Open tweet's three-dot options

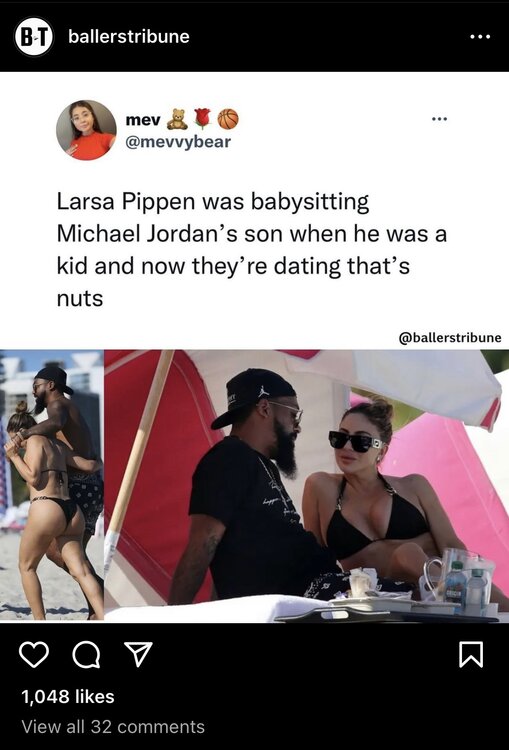[x=439, y=119]
